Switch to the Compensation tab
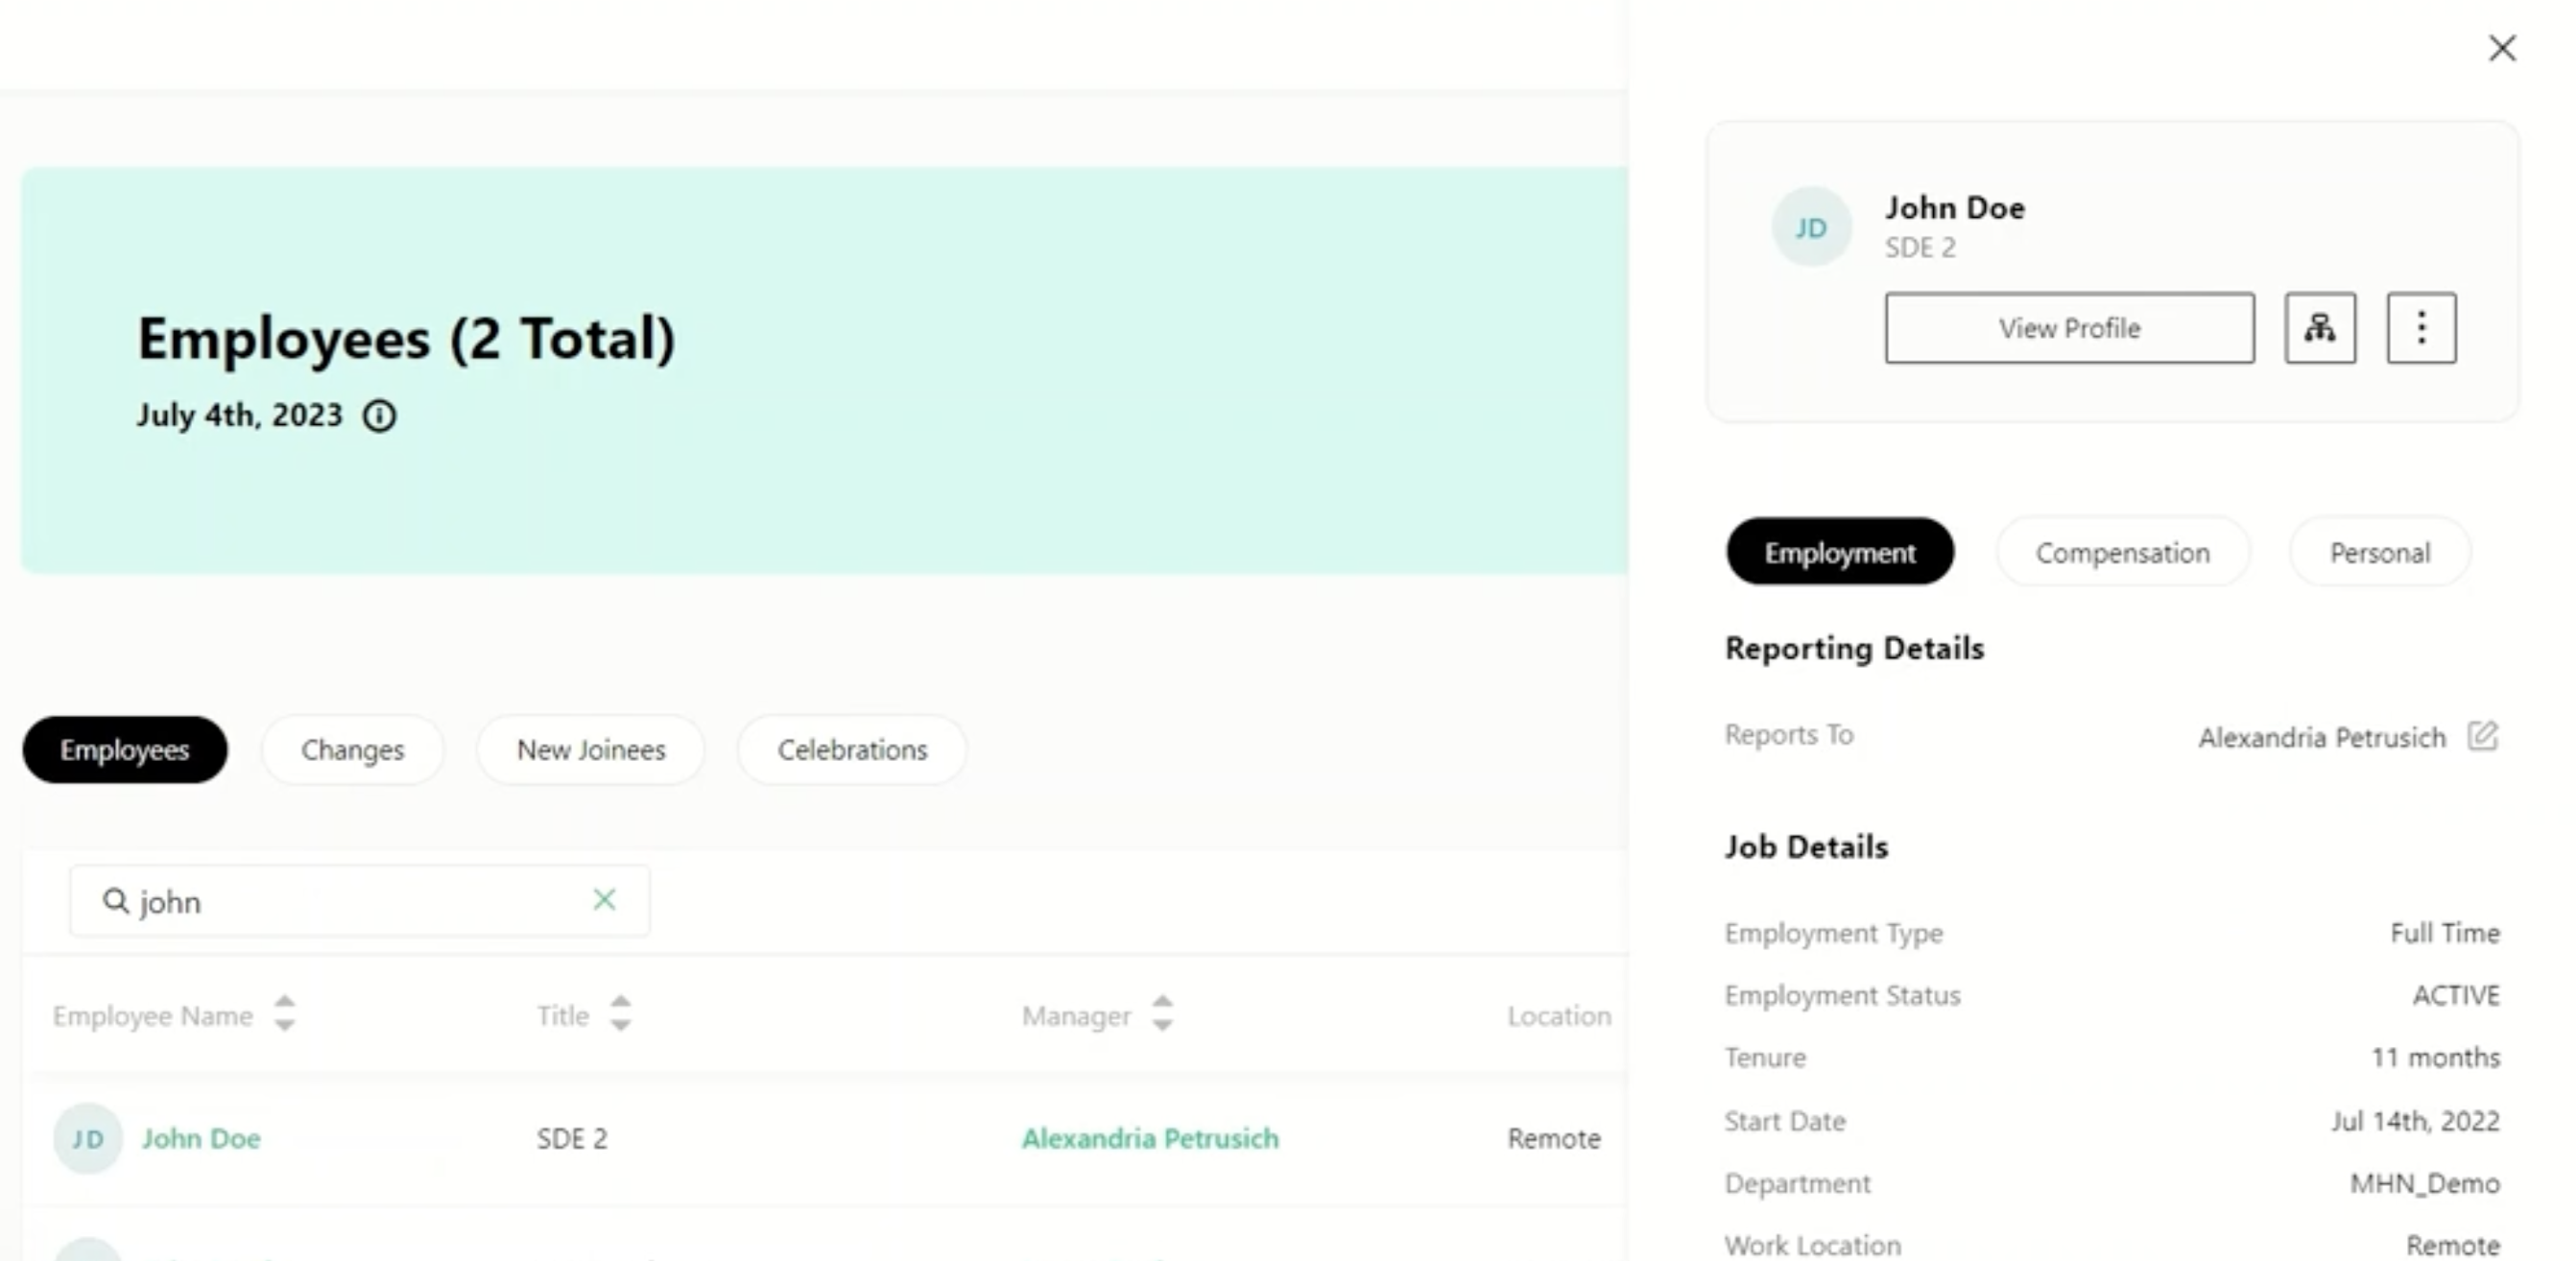The height and width of the screenshot is (1261, 2576). coord(2123,552)
